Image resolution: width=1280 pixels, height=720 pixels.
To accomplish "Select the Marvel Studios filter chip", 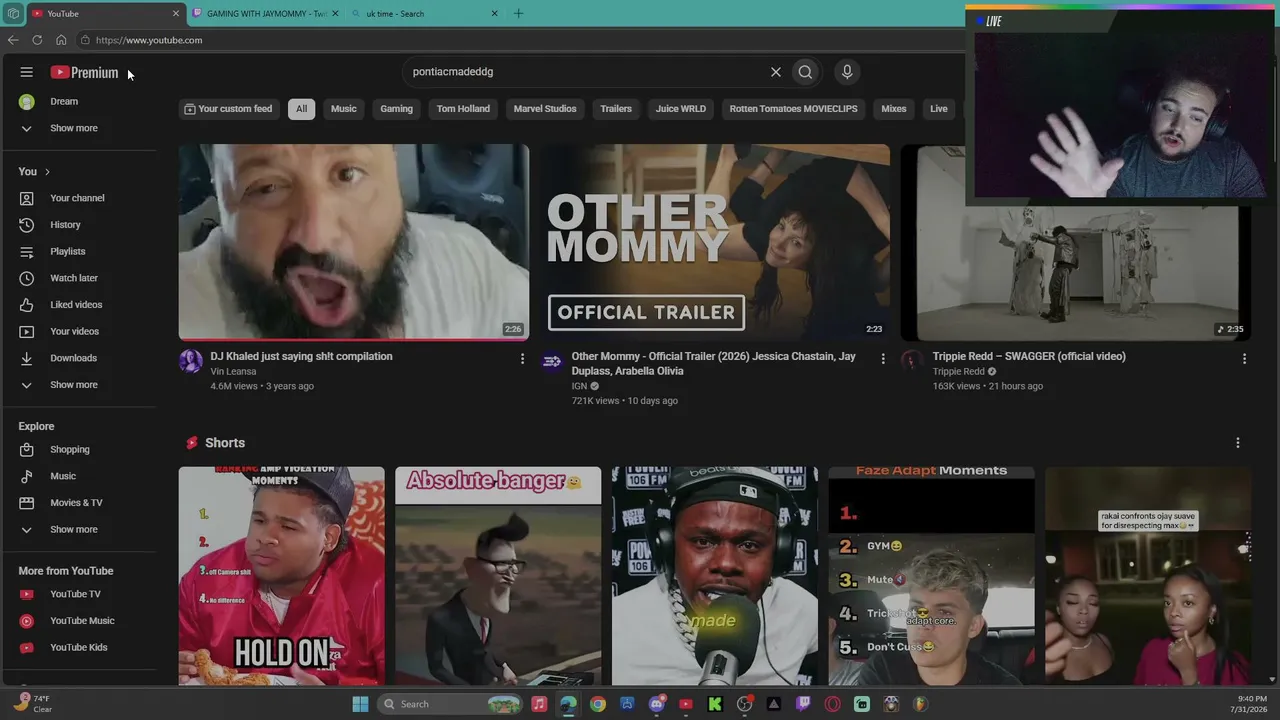I will (545, 109).
